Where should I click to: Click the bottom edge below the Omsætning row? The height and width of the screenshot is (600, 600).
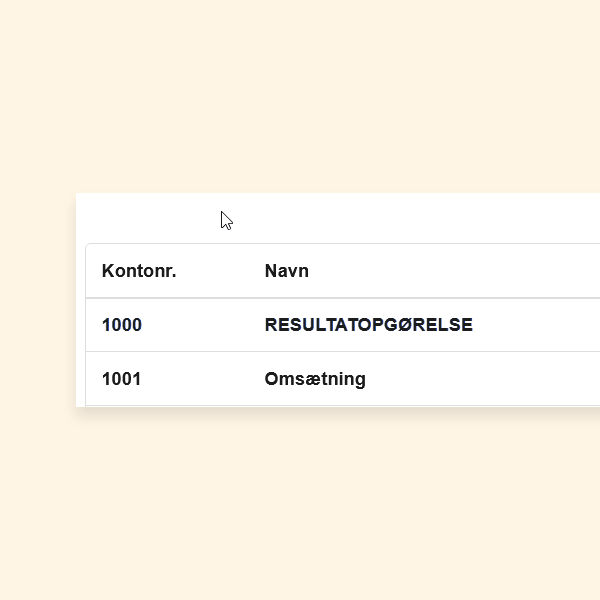point(340,405)
